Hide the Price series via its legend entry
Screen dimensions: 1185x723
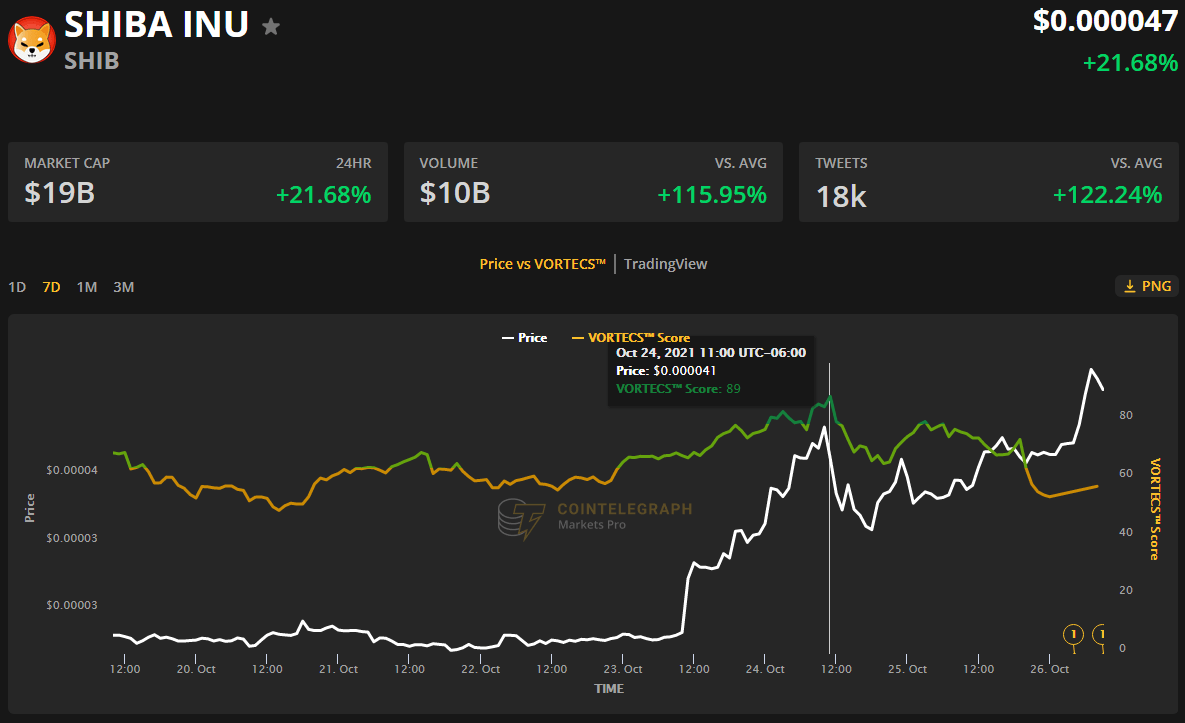tap(524, 338)
